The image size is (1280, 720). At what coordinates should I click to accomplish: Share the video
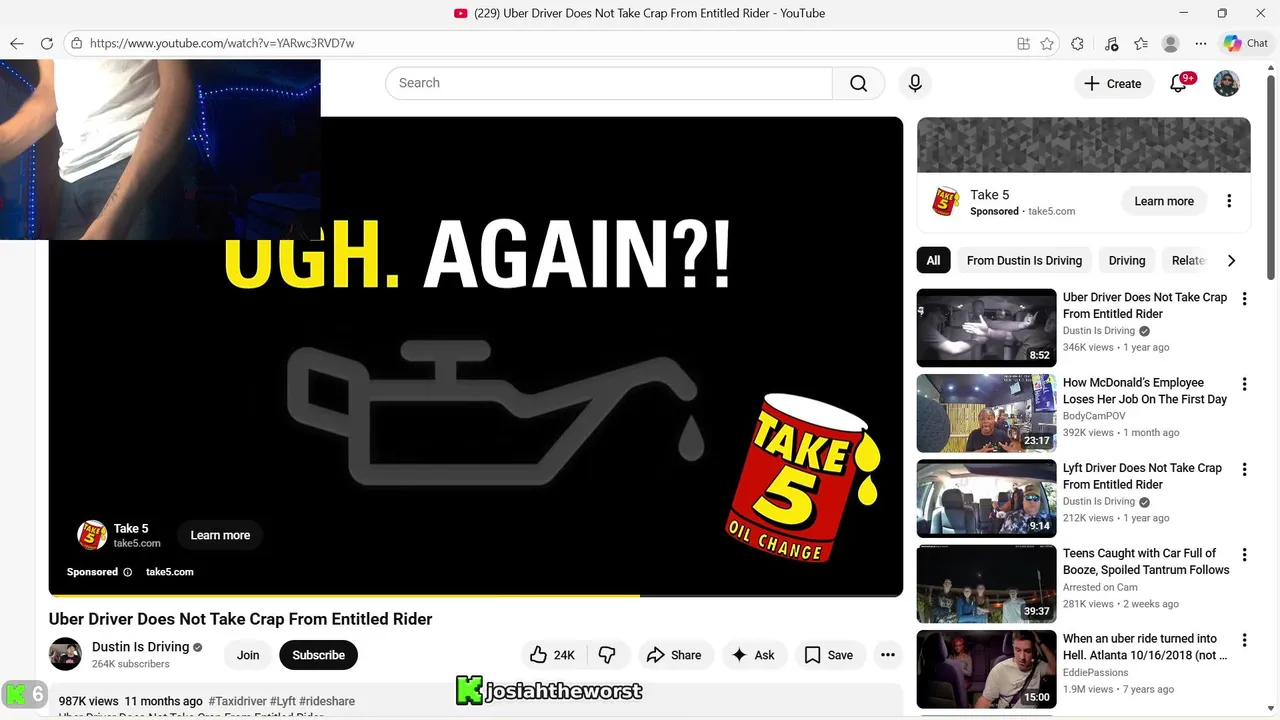click(674, 655)
